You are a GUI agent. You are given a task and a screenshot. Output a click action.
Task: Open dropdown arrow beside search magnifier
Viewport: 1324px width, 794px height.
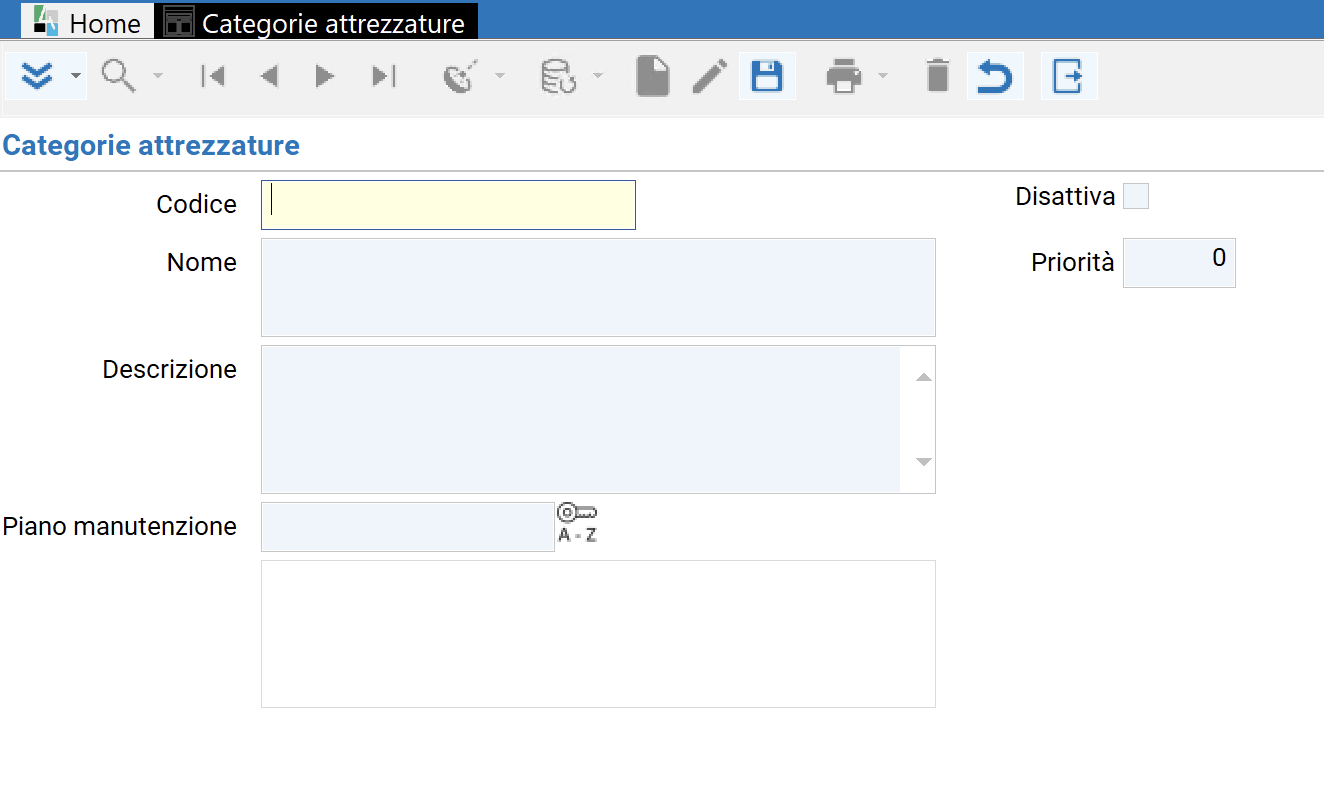(157, 77)
